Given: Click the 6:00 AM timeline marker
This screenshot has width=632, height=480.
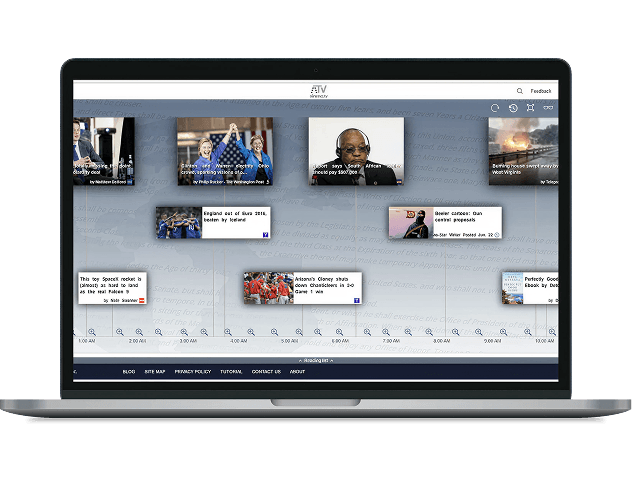Looking at the screenshot, I should coord(339,341).
